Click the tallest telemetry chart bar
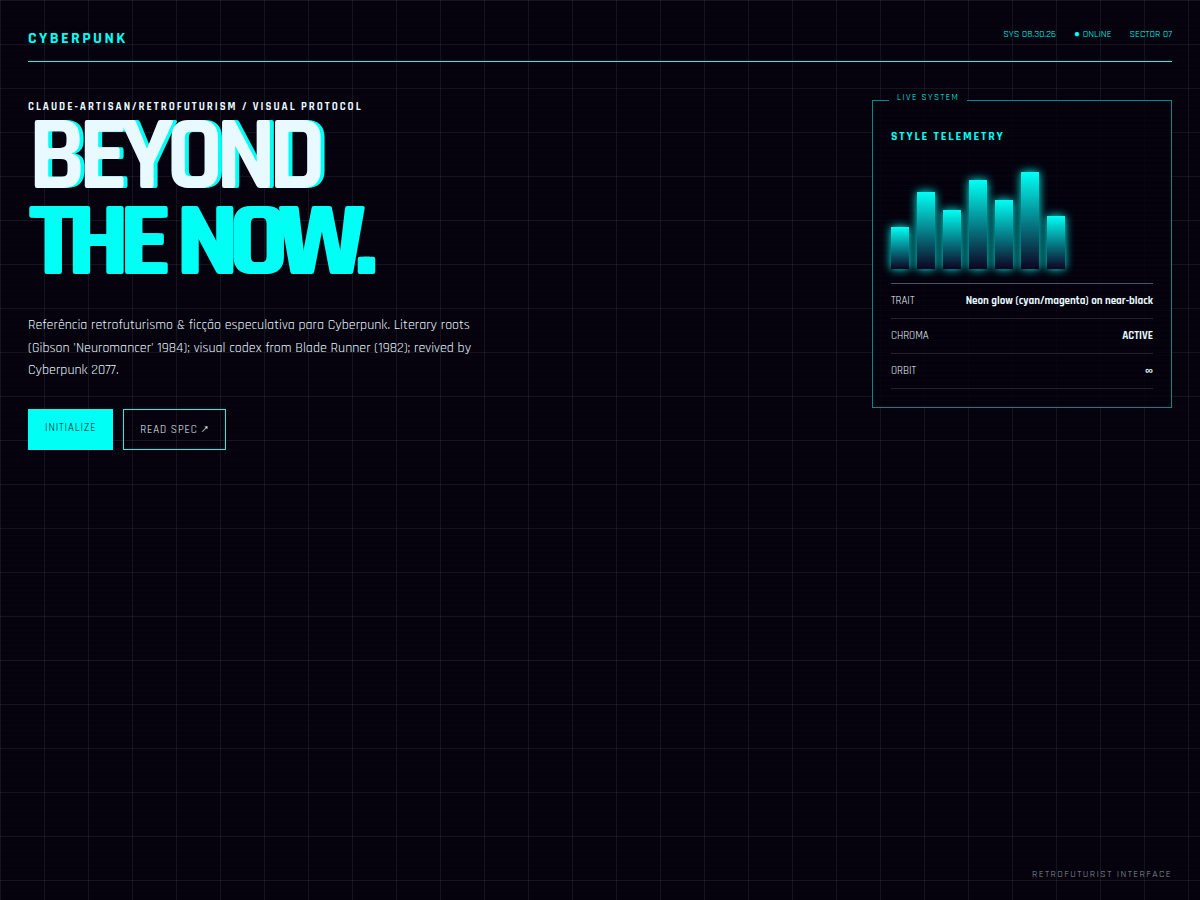The height and width of the screenshot is (900, 1200). [x=1030, y=220]
